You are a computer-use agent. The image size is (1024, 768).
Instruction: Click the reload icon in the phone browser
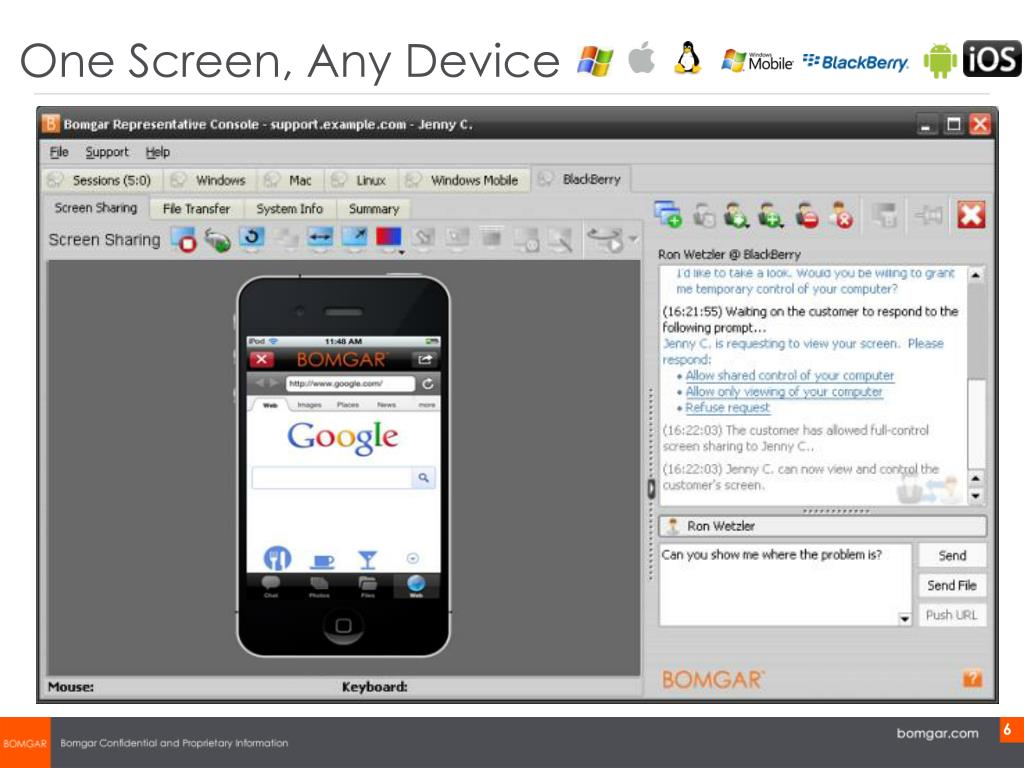(x=428, y=384)
